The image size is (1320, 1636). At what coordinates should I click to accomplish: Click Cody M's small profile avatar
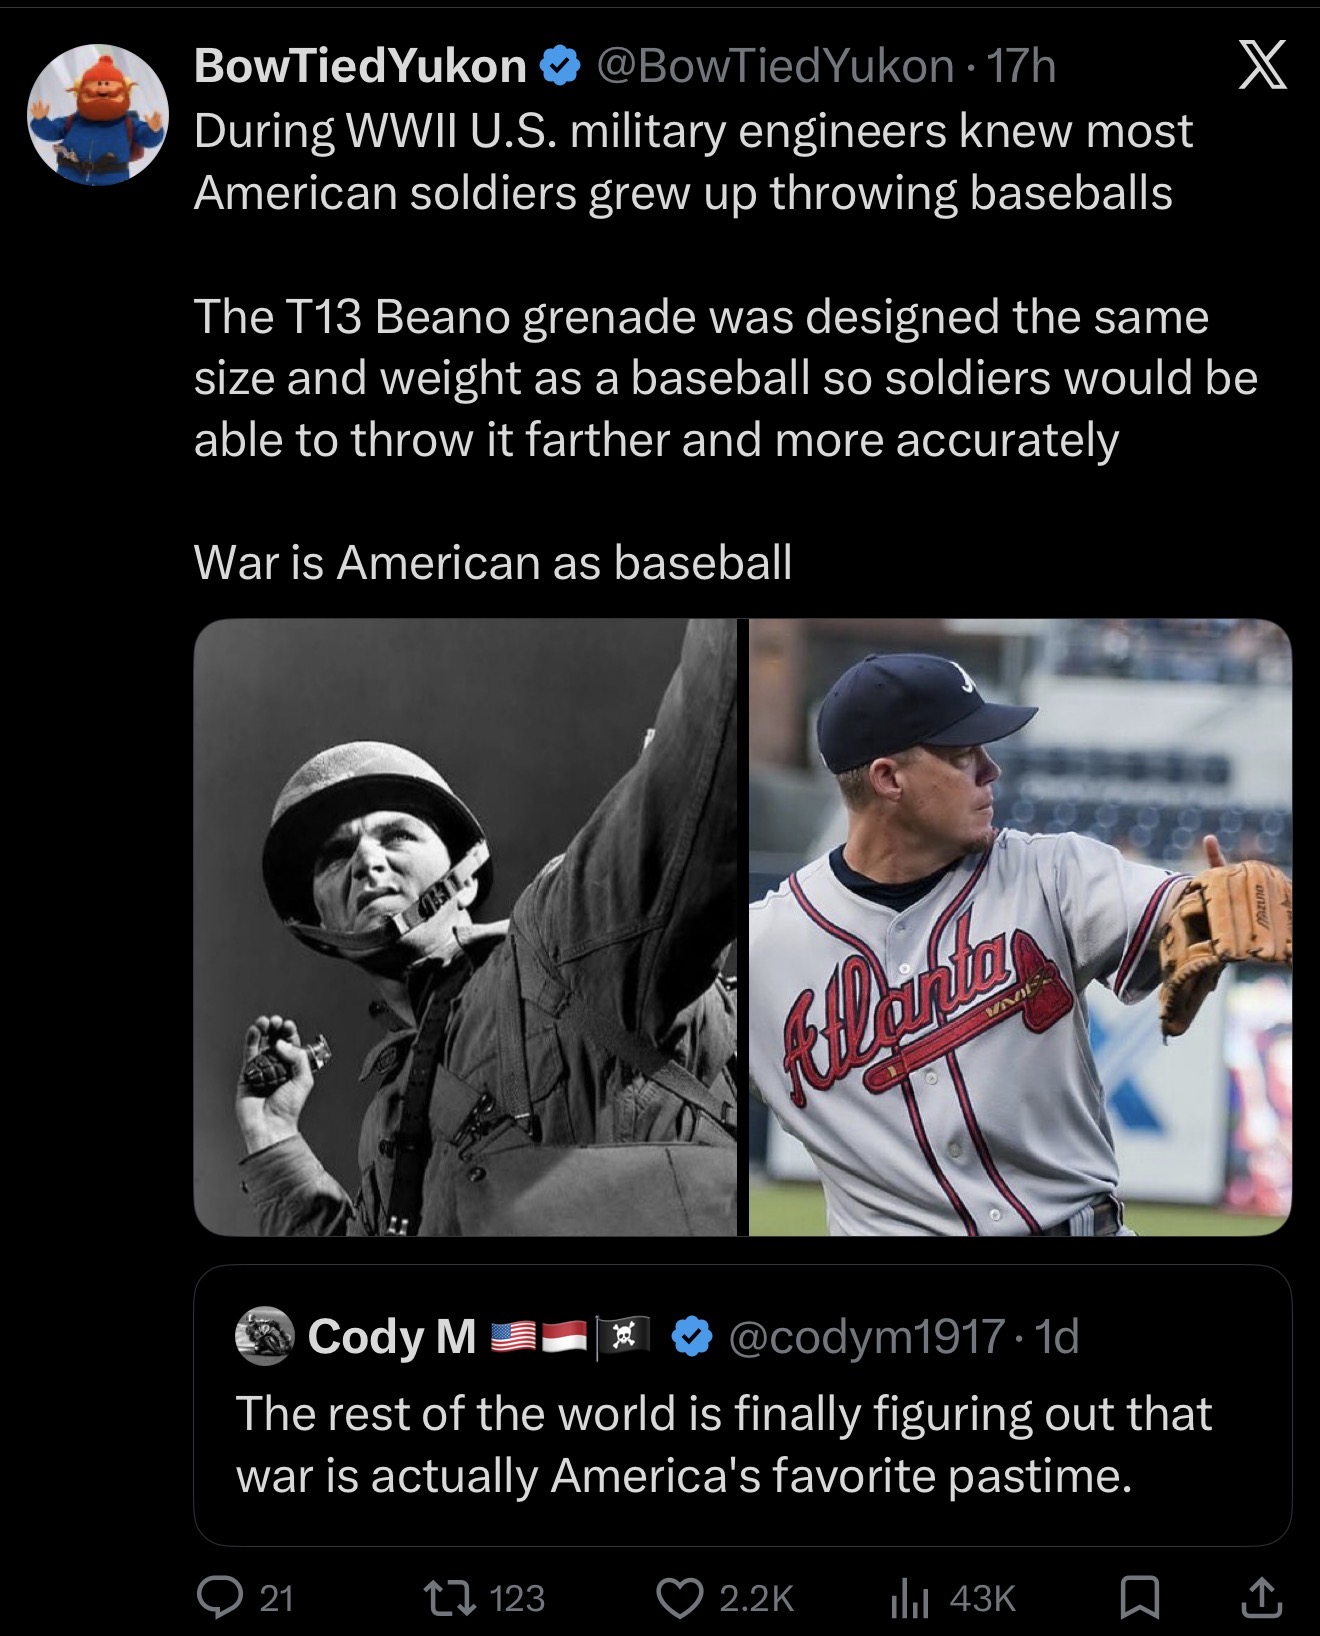[264, 1336]
